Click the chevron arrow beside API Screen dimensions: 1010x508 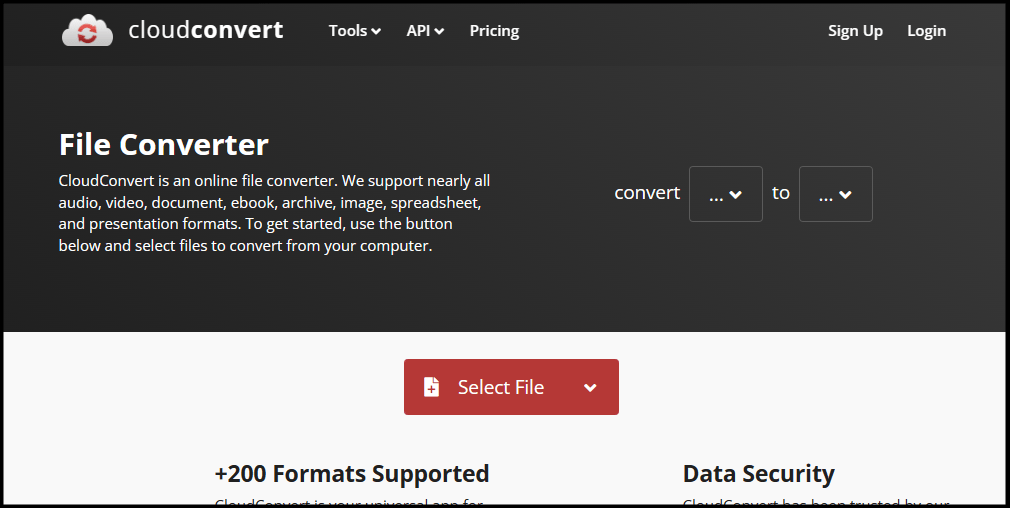click(439, 31)
